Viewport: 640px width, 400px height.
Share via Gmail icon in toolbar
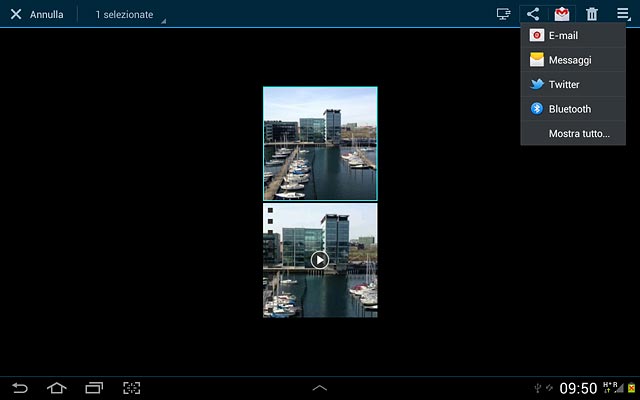click(x=562, y=14)
